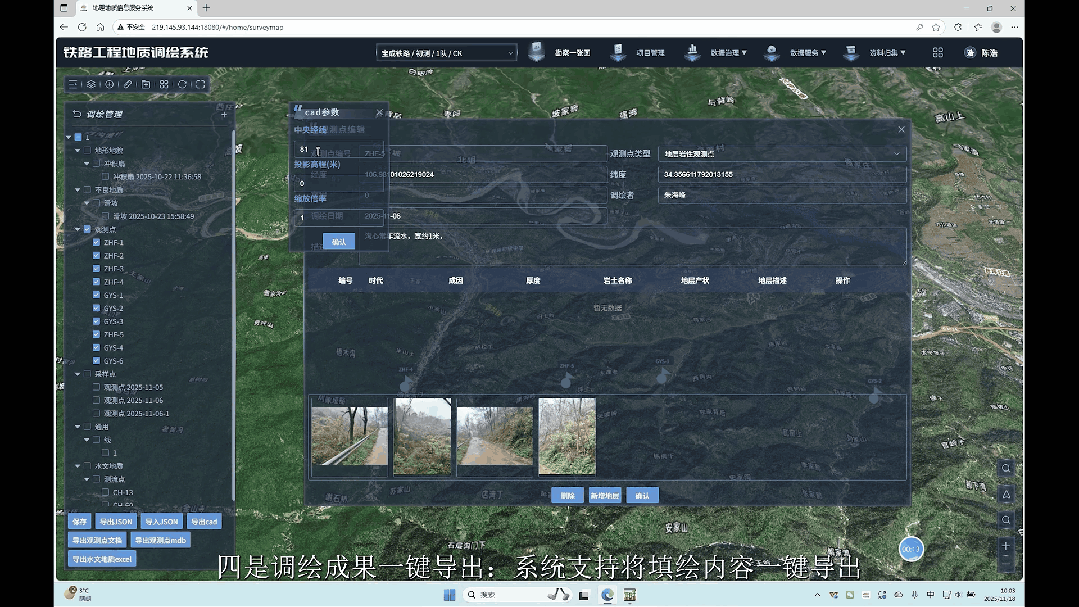
Task: Uncheck the ZHF-2 checkbox
Action: click(x=96, y=255)
